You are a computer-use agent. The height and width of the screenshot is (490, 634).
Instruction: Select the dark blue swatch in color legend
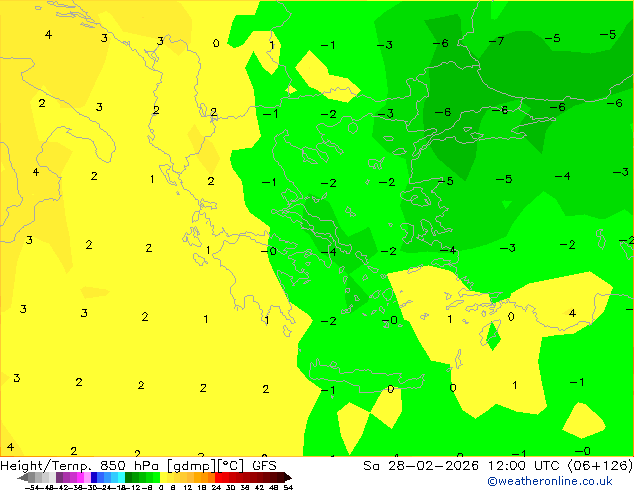[94, 477]
